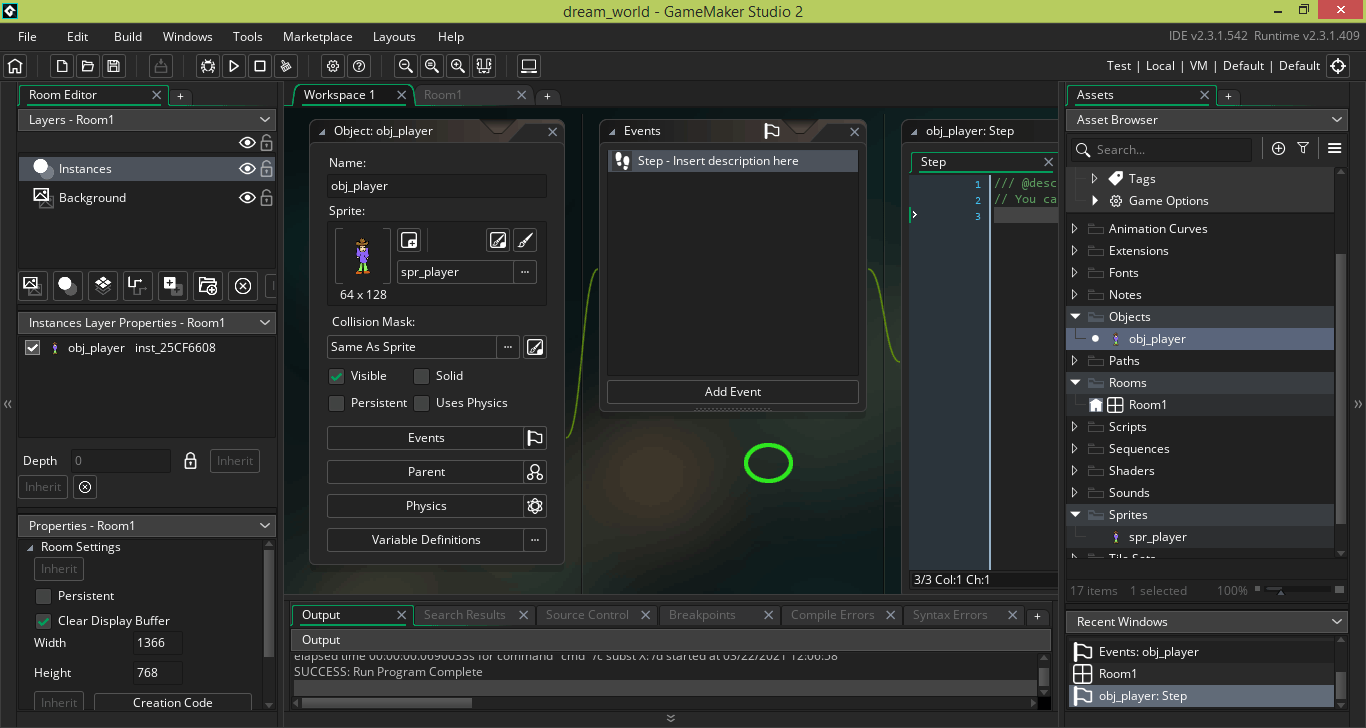Enable the object Persistent checkbox
The image size is (1366, 728).
pos(337,403)
